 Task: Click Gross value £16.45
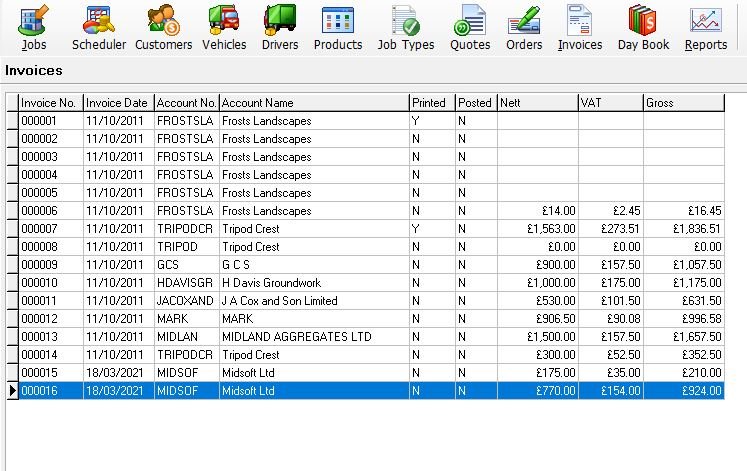point(684,211)
